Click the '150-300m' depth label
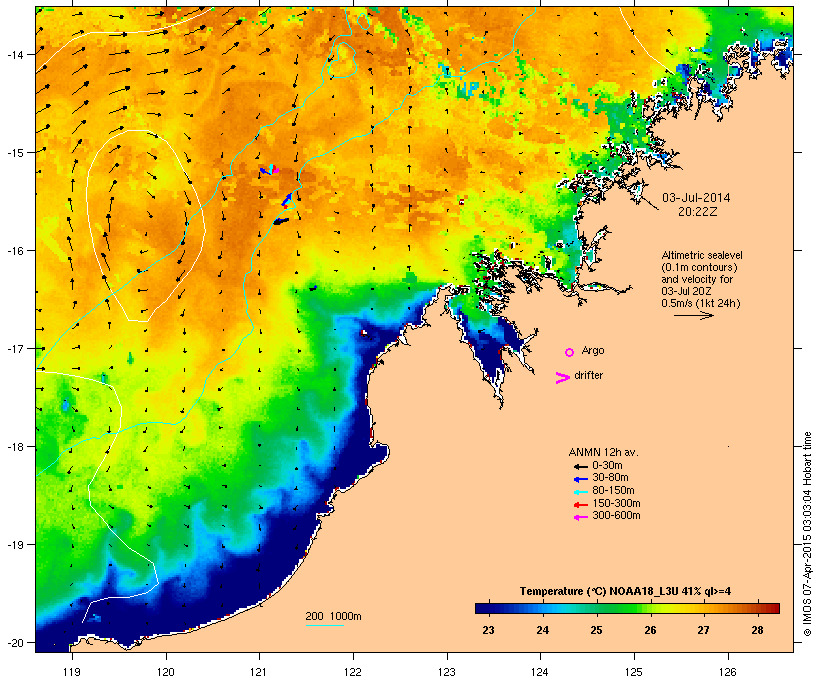Viewport: 820px width, 680px height. (616, 503)
